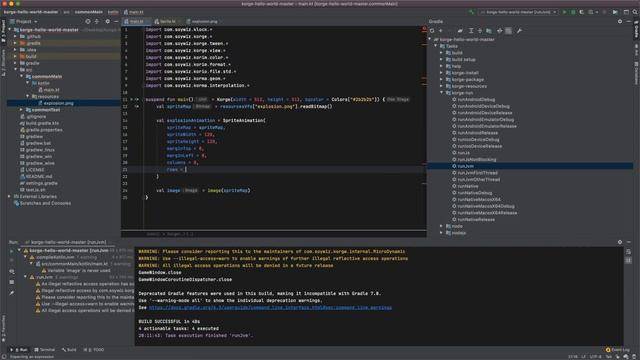The height and width of the screenshot is (360, 640).
Task: Select main.kt in Project tree
Action: pyautogui.click(x=51, y=90)
